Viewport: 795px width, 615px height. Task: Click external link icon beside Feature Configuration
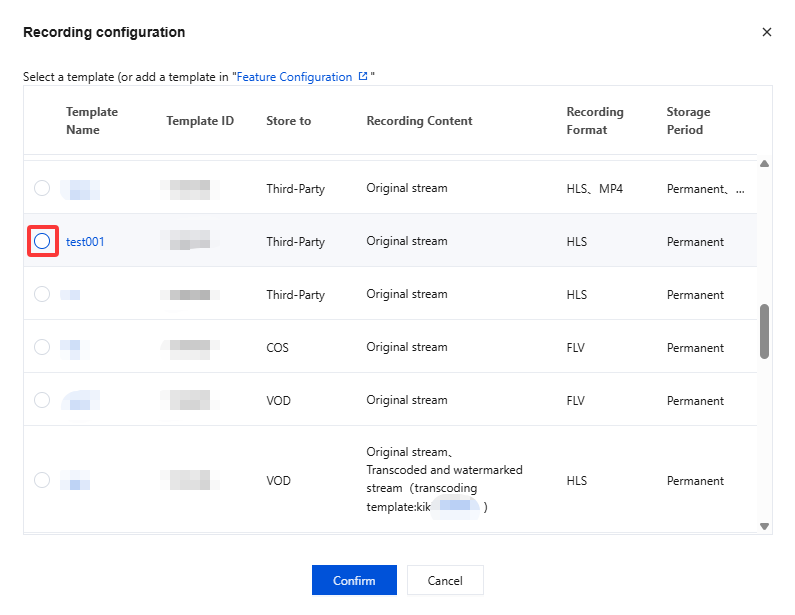coord(363,76)
